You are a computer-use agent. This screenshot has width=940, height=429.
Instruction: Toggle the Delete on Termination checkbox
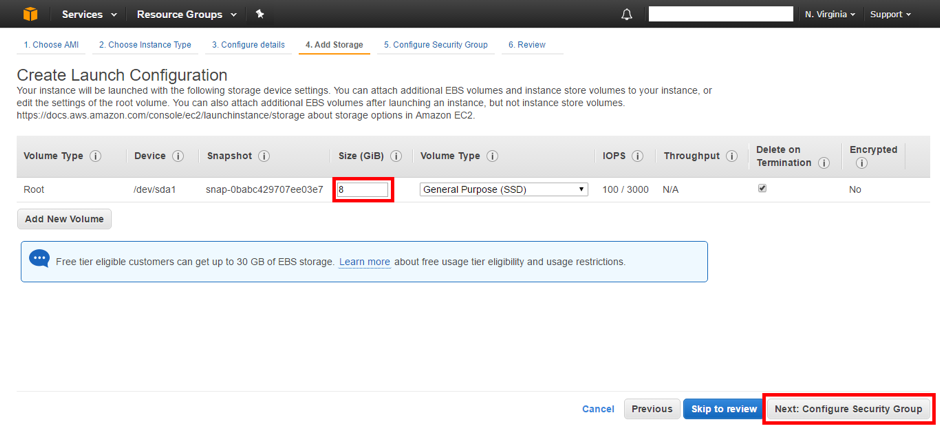point(762,188)
